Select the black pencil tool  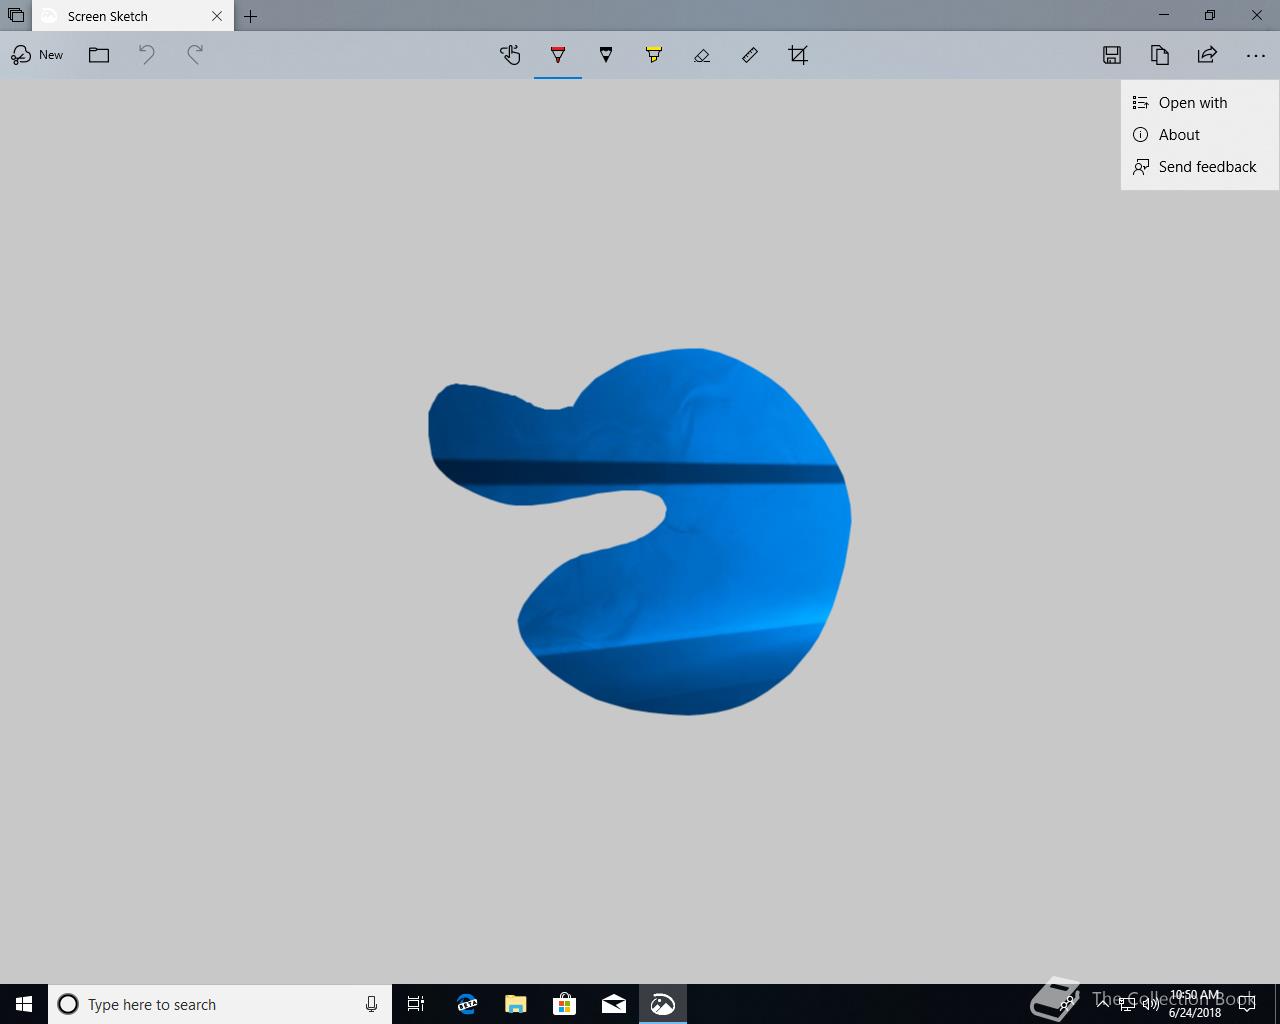click(606, 55)
